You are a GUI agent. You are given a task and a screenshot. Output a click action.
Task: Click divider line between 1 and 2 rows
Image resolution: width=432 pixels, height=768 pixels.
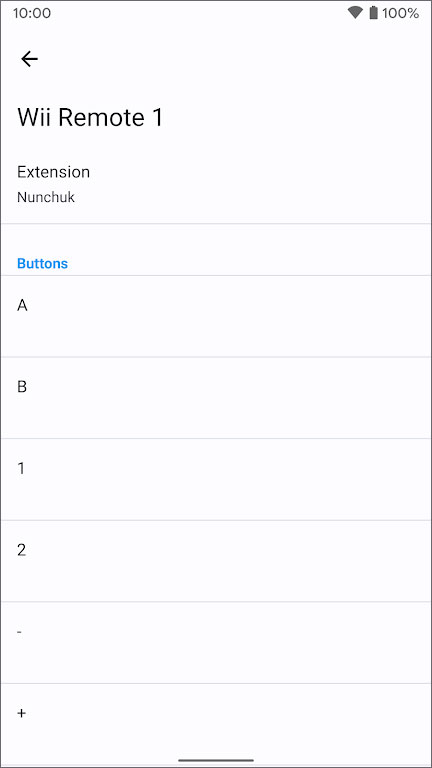click(x=216, y=520)
